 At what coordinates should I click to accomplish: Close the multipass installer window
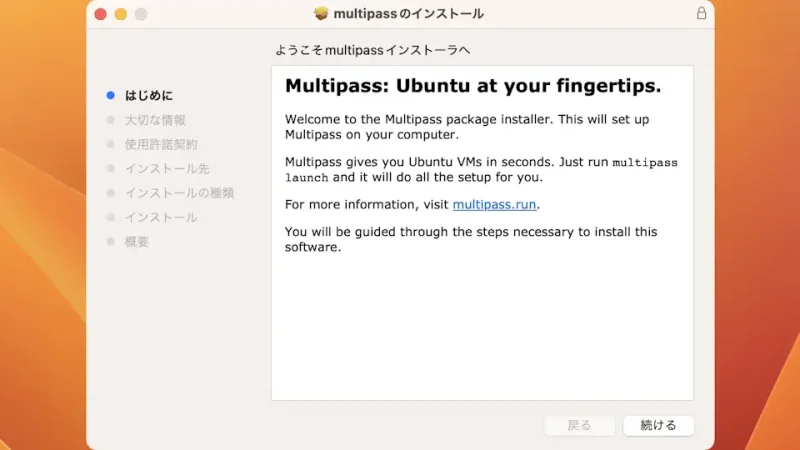pos(101,14)
